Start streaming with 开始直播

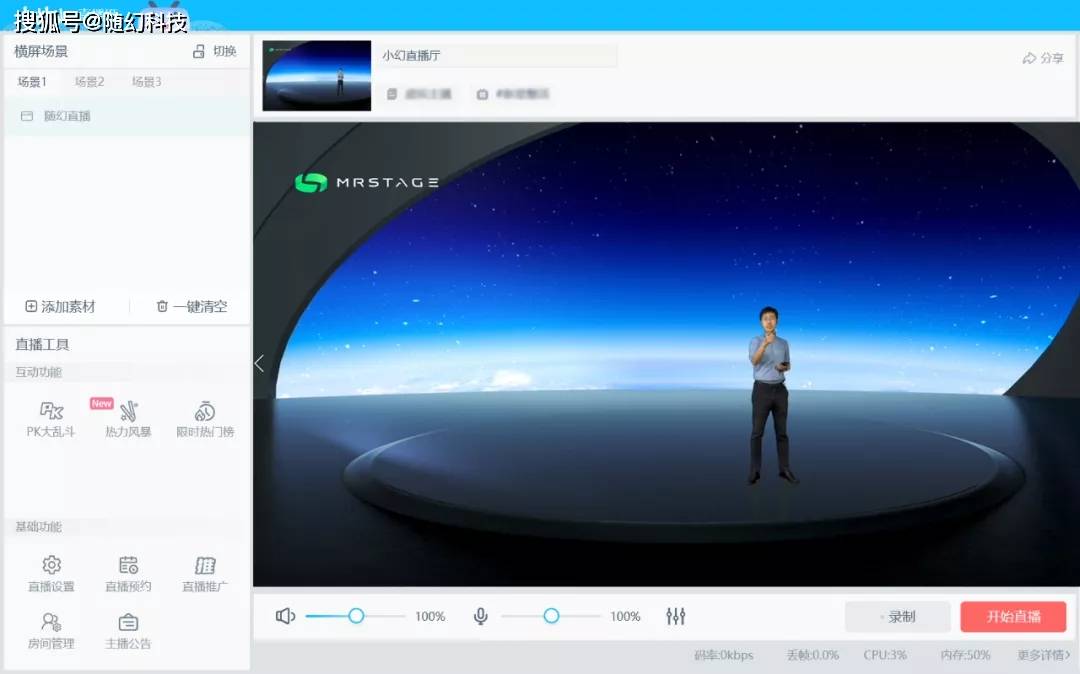(x=1014, y=617)
